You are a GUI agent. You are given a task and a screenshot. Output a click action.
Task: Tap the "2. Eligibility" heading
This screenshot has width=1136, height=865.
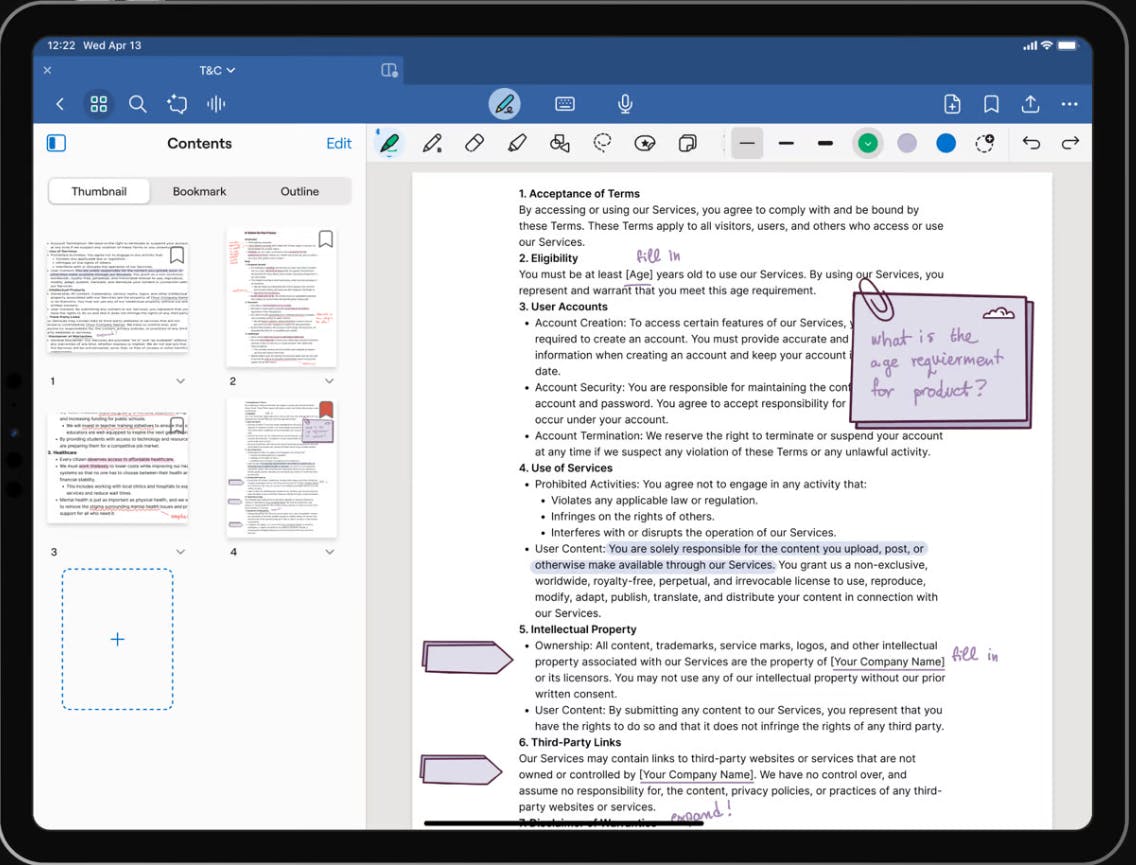tap(548, 258)
